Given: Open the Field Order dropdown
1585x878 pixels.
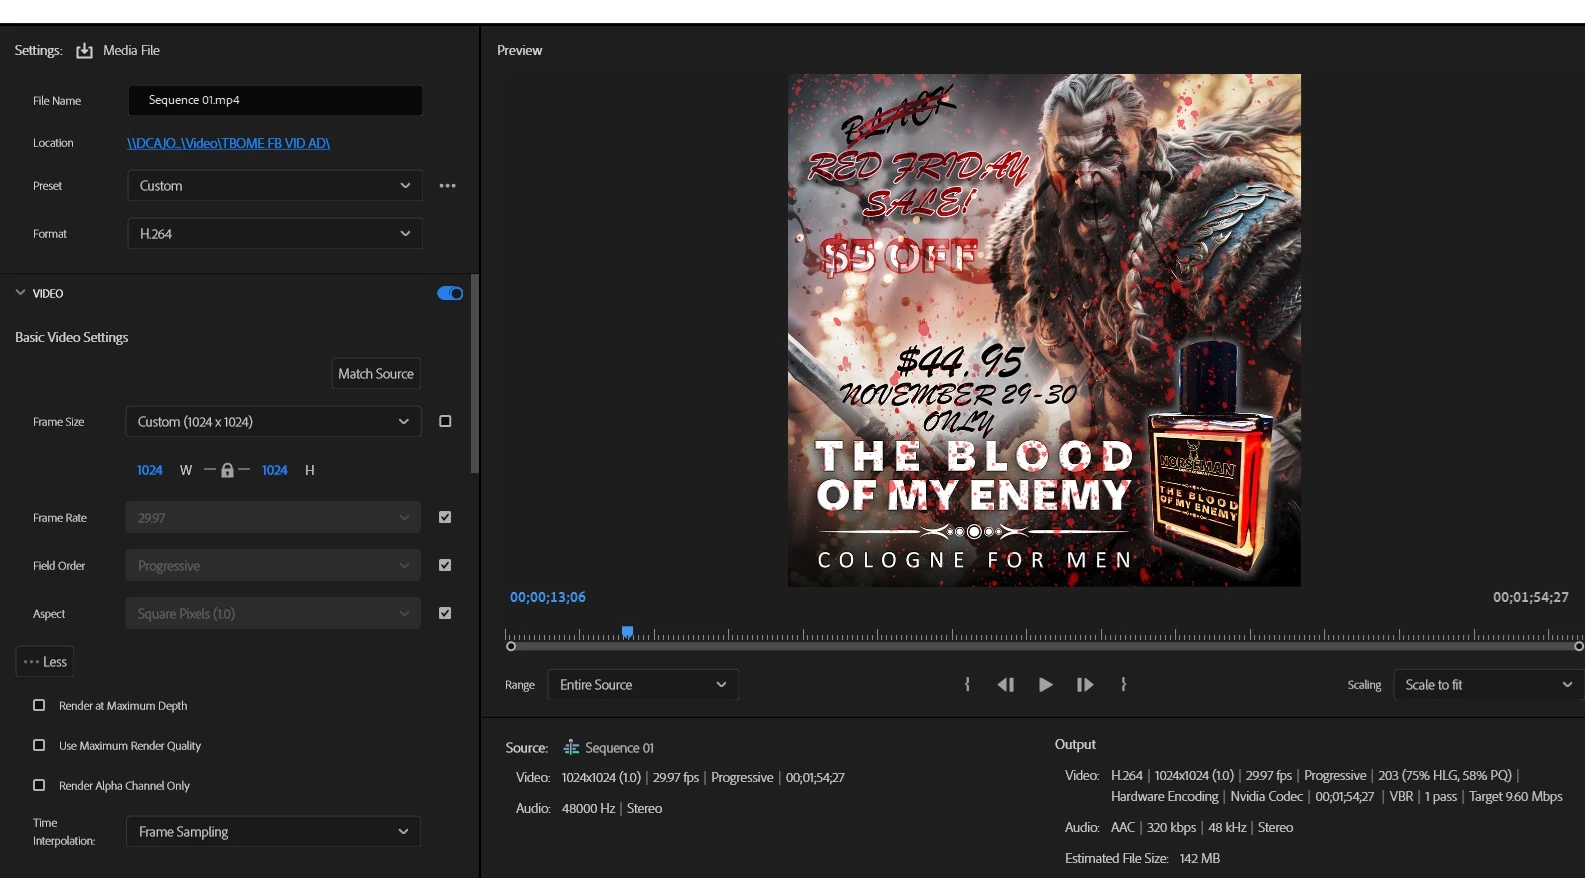Looking at the screenshot, I should tap(273, 566).
